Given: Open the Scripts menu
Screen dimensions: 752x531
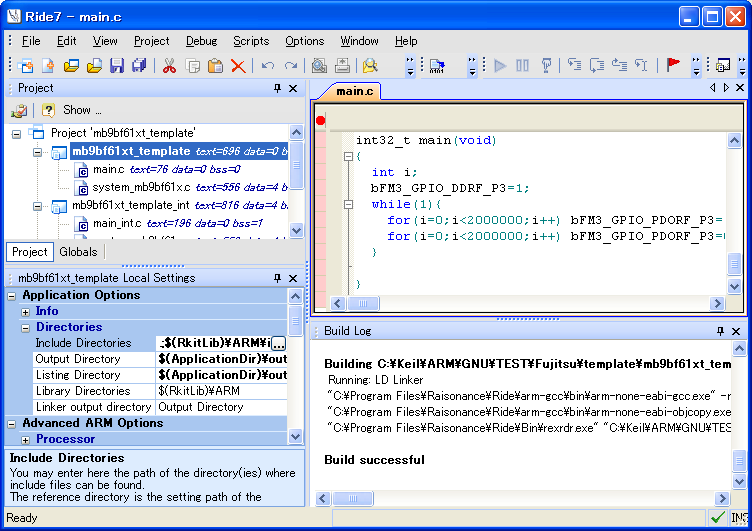Looking at the screenshot, I should tap(251, 41).
